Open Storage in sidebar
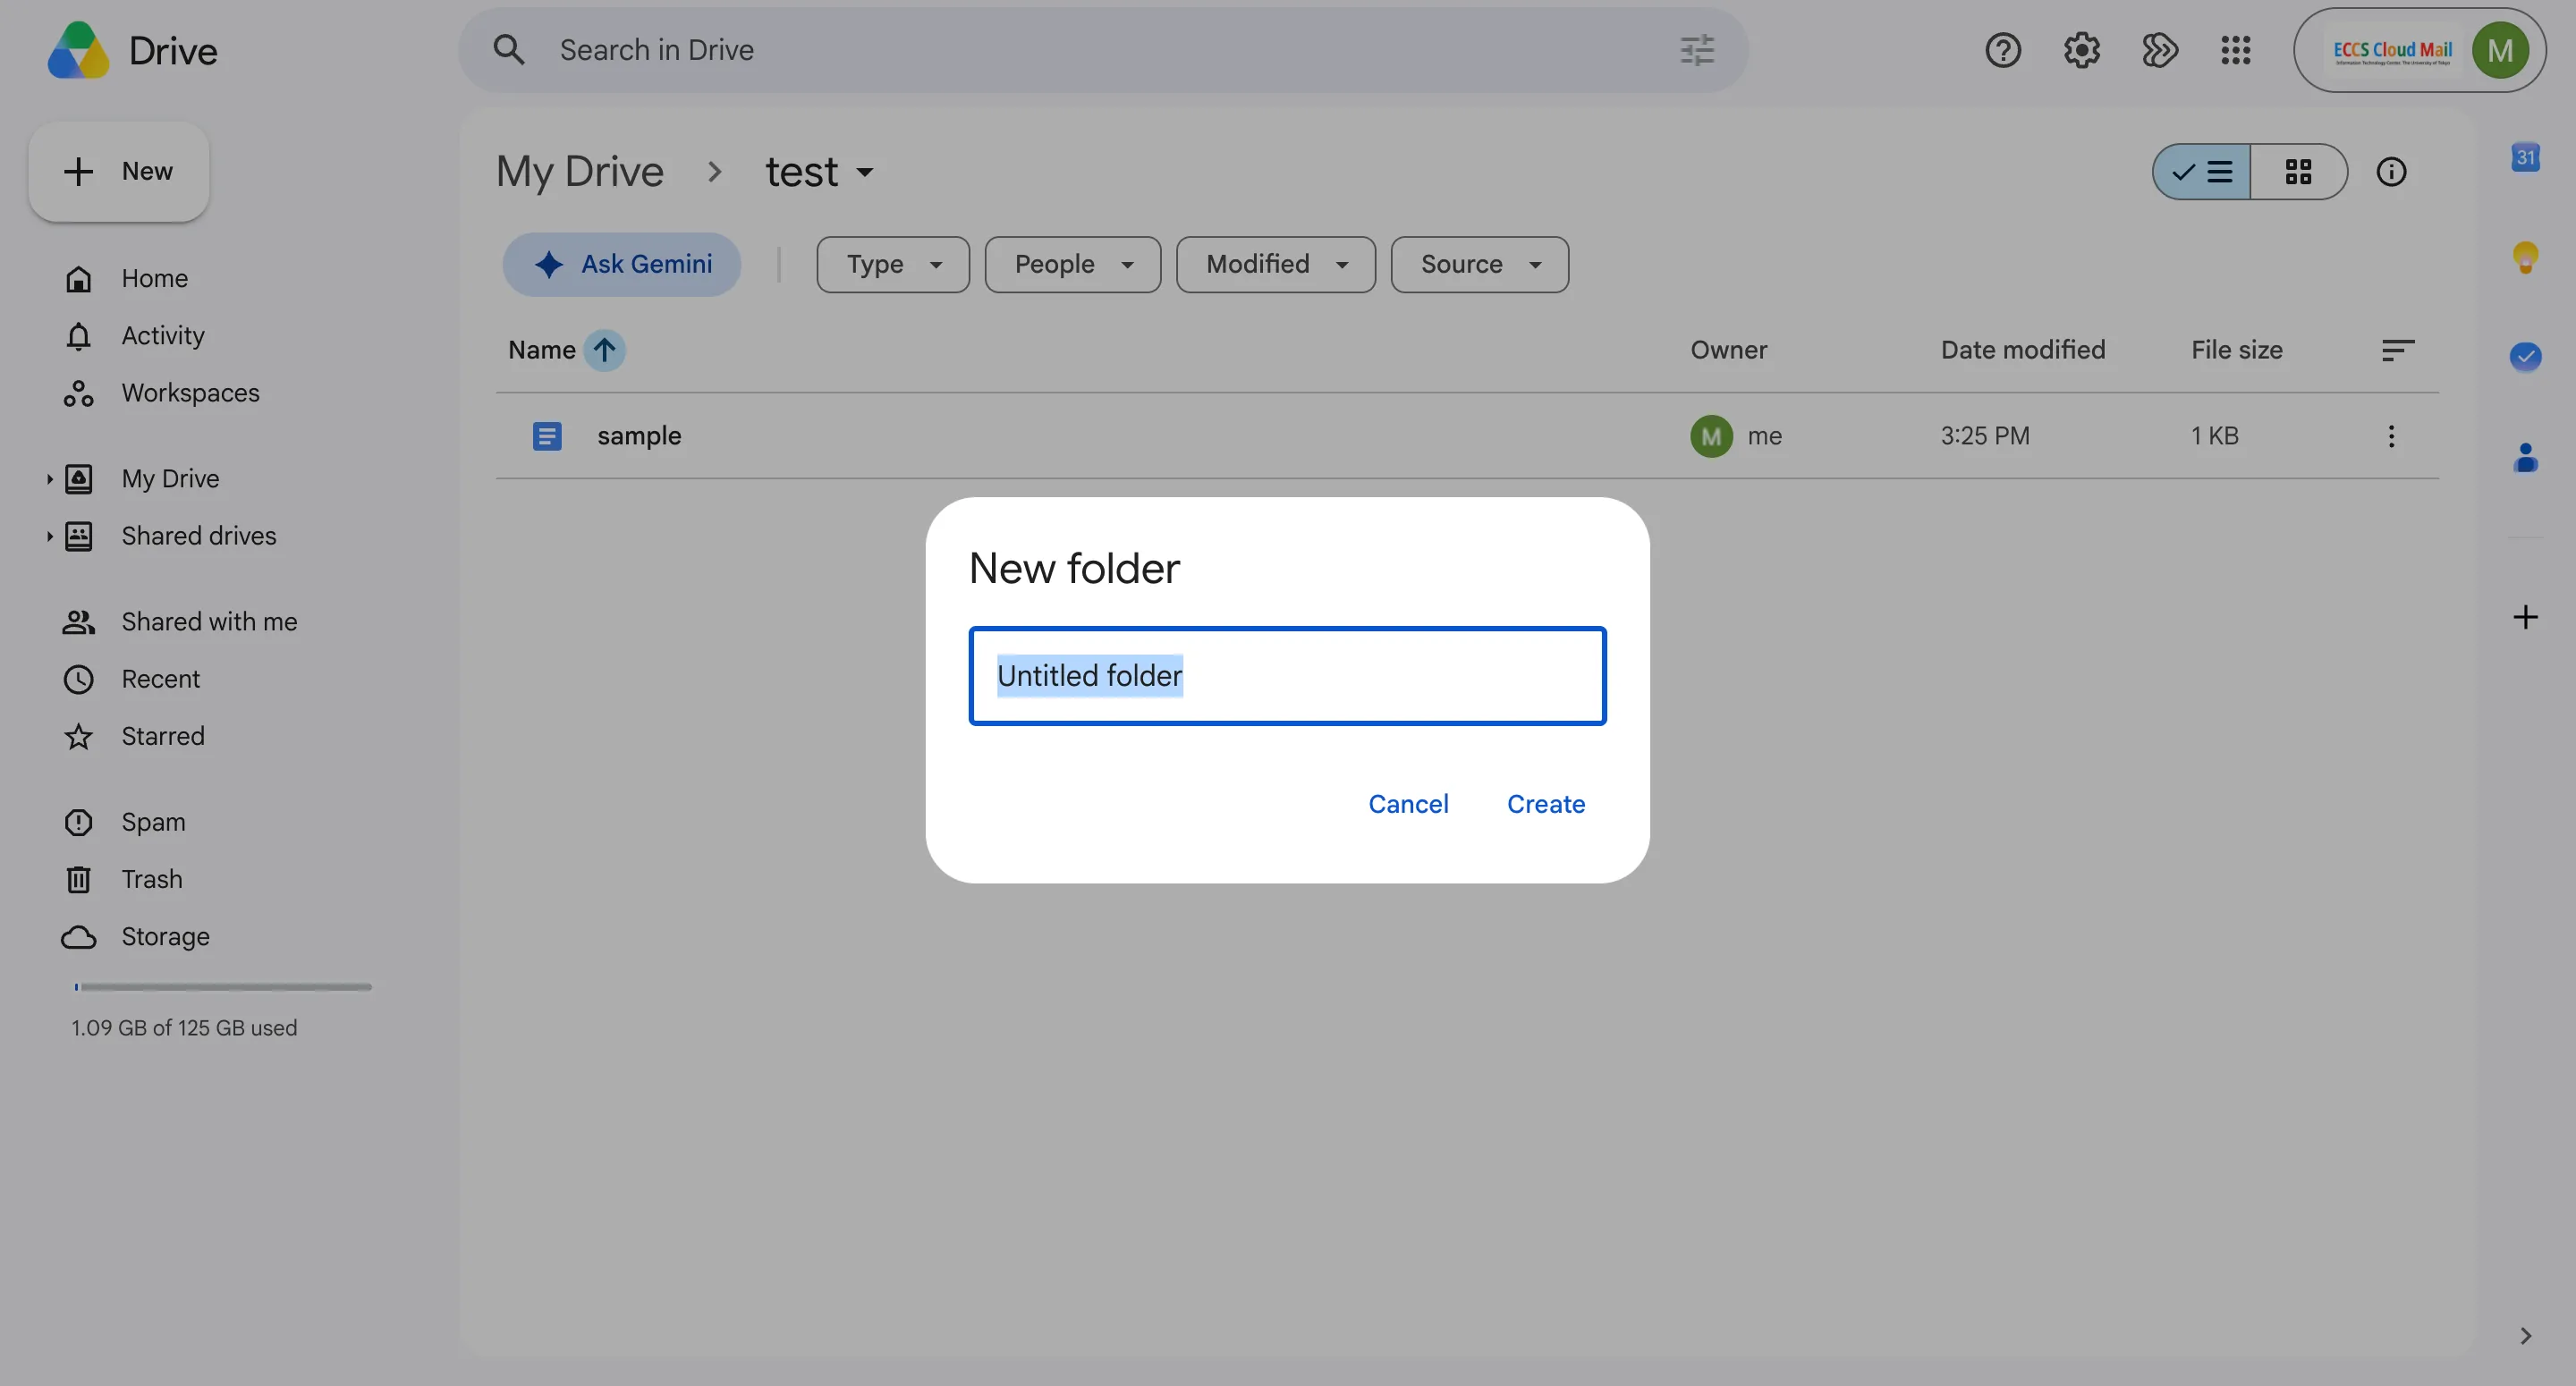The height and width of the screenshot is (1386, 2576). point(165,936)
